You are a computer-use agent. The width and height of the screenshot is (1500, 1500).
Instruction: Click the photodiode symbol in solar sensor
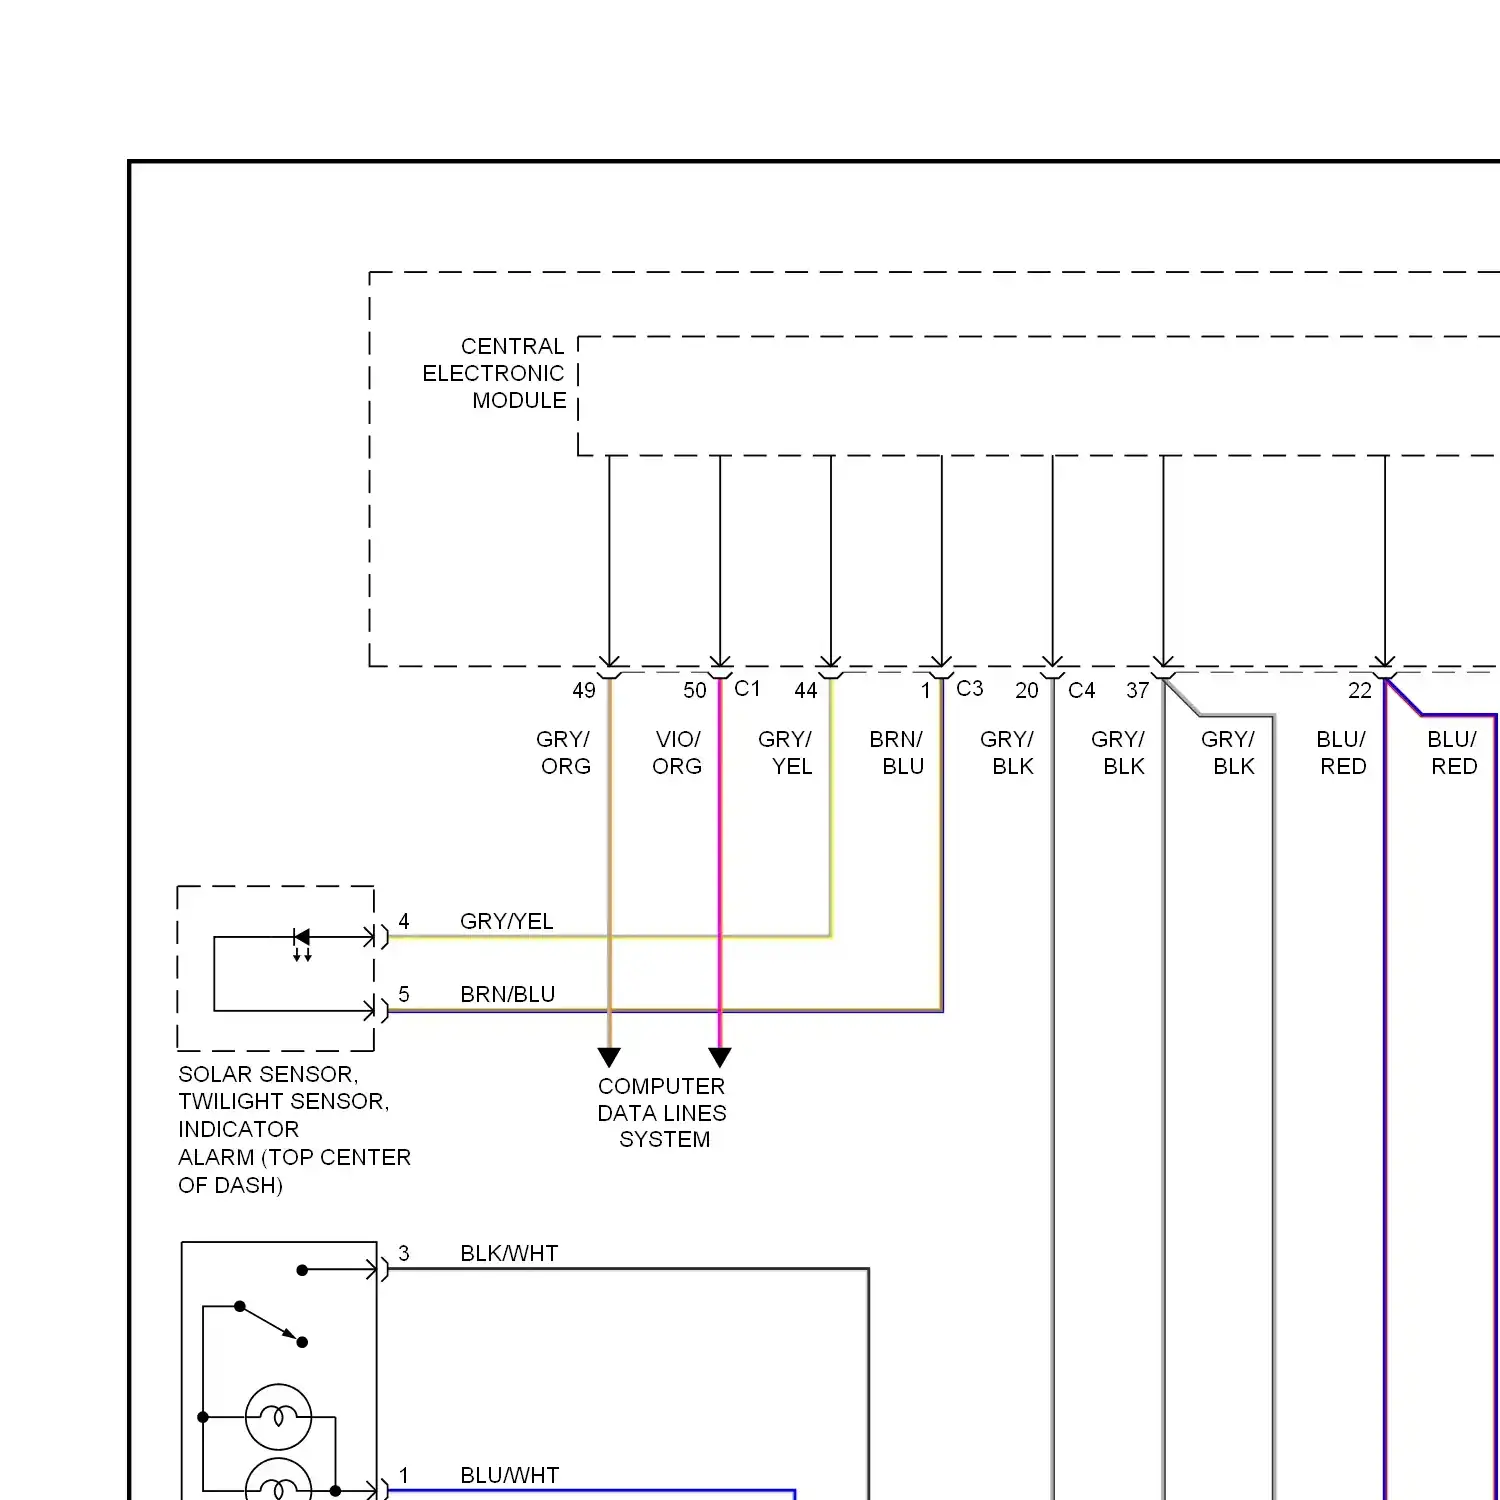point(301,943)
